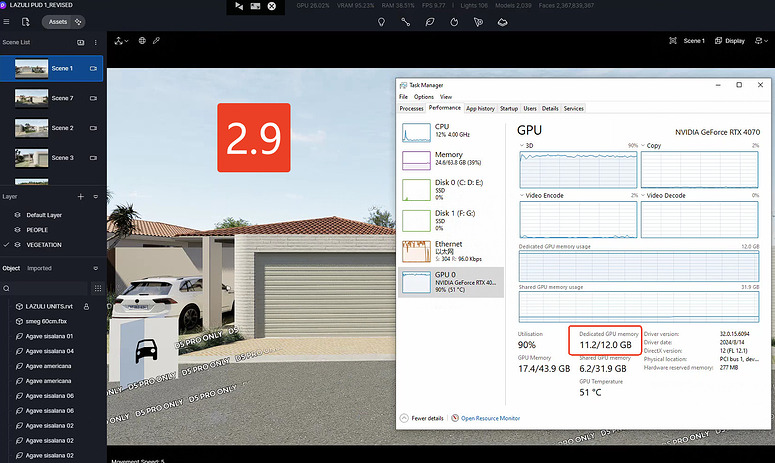Switch to Task Manager Details tab
This screenshot has width=775, height=463.
550,109
